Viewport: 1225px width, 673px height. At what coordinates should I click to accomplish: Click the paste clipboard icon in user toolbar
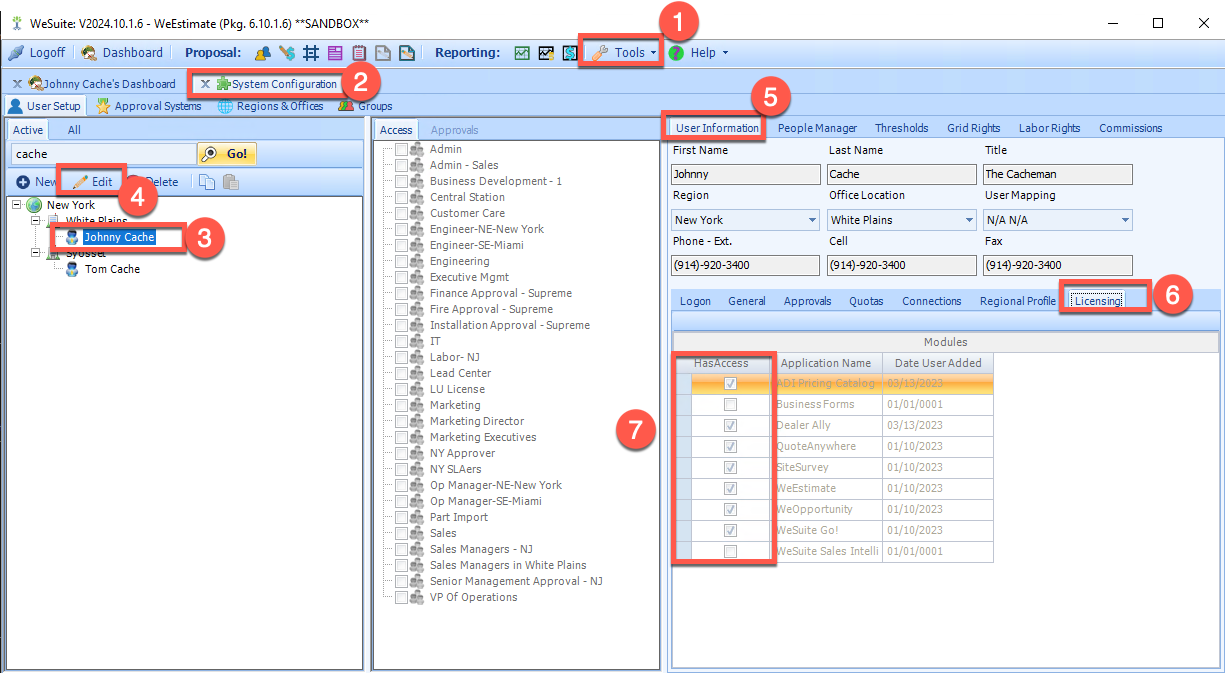(231, 182)
